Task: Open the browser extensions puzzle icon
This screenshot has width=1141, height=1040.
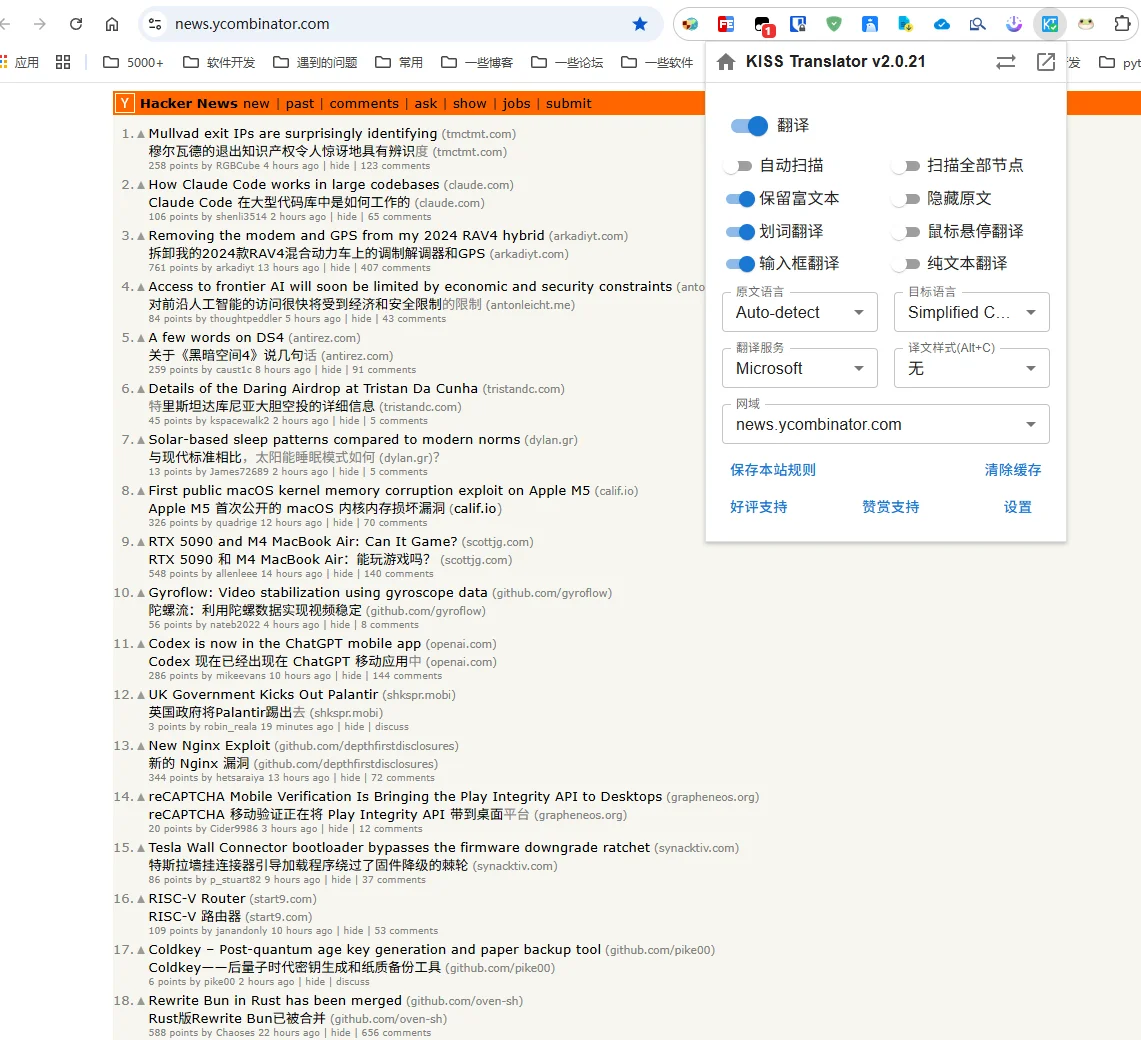Action: (1122, 24)
